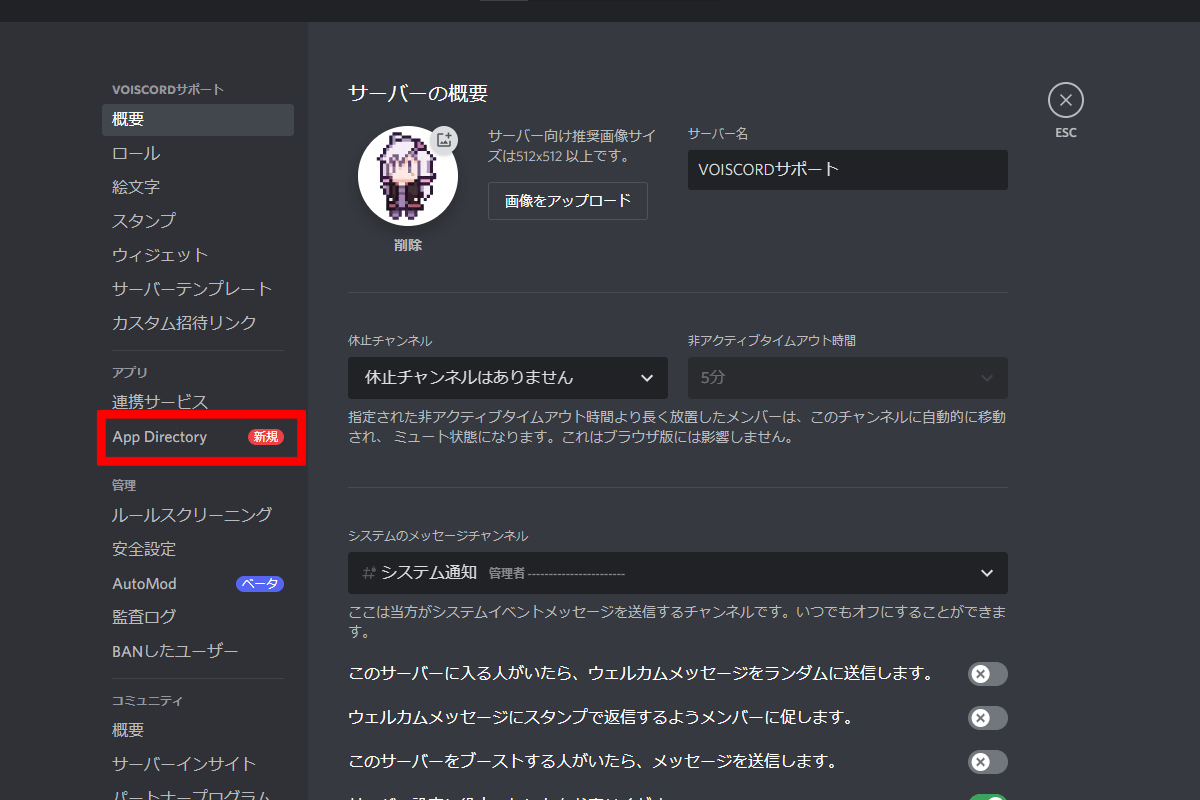
Task: Open the 休止チャンネル dropdown
Action: click(508, 378)
